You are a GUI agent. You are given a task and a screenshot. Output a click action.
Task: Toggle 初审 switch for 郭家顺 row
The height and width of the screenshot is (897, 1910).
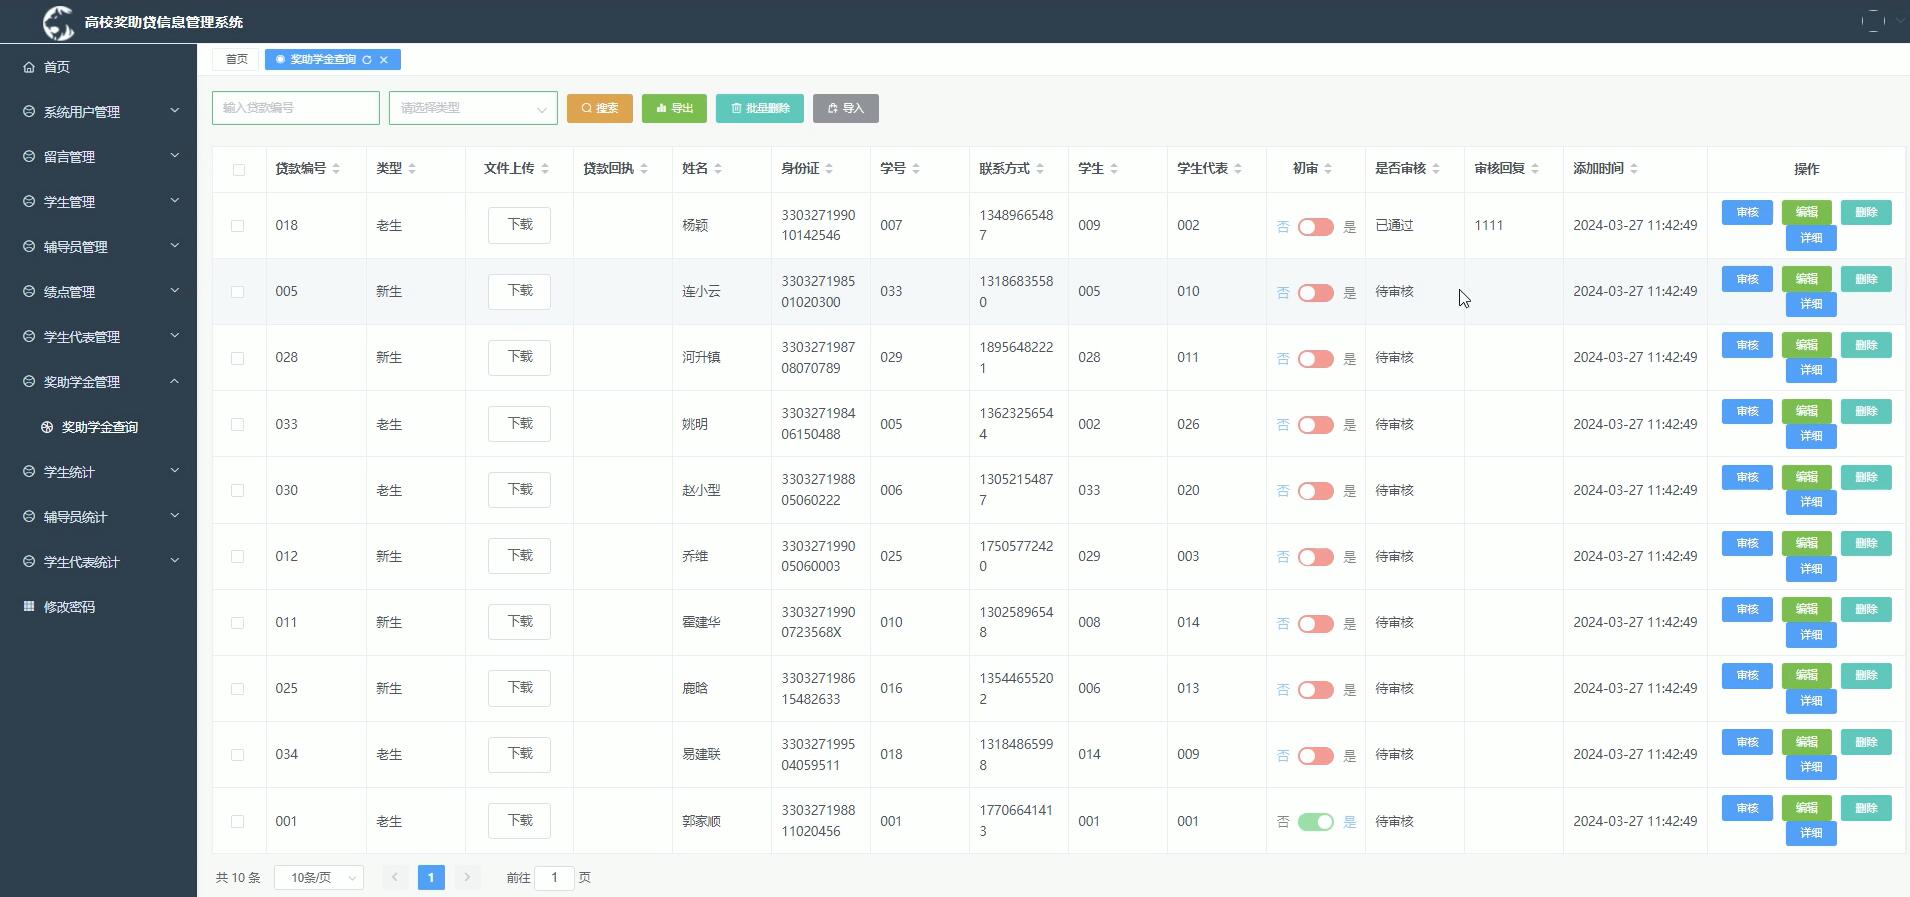click(x=1316, y=822)
